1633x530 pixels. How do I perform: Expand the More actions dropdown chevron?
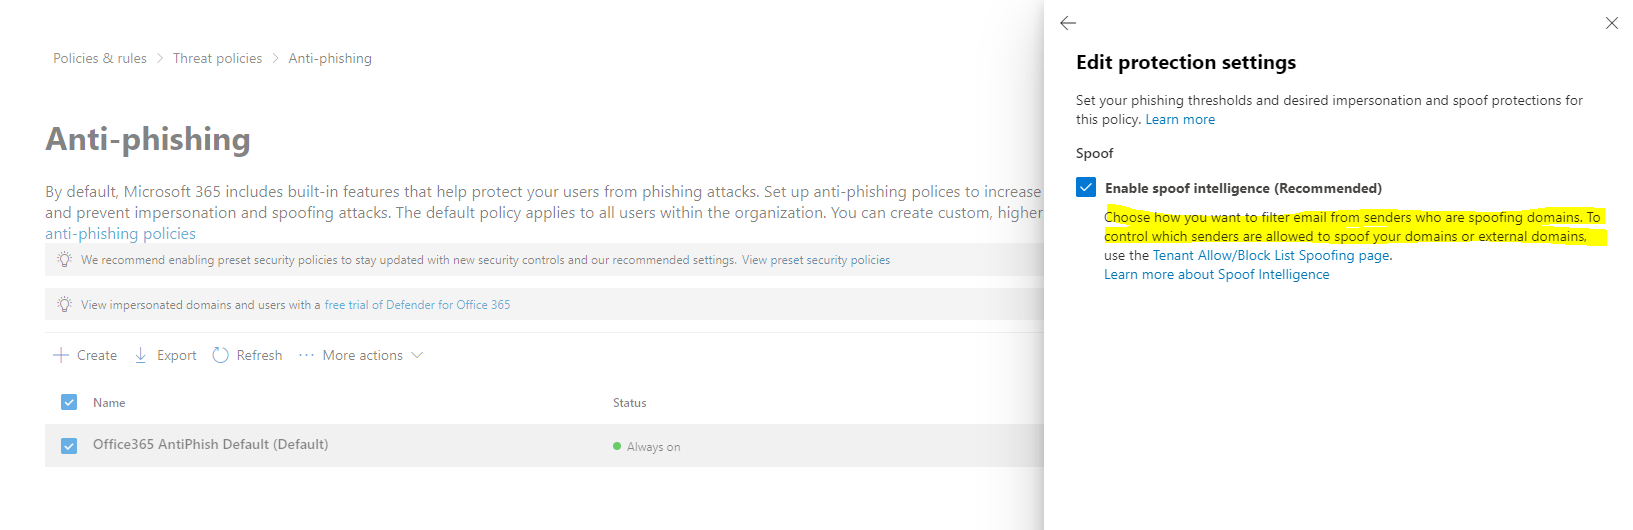pos(417,355)
